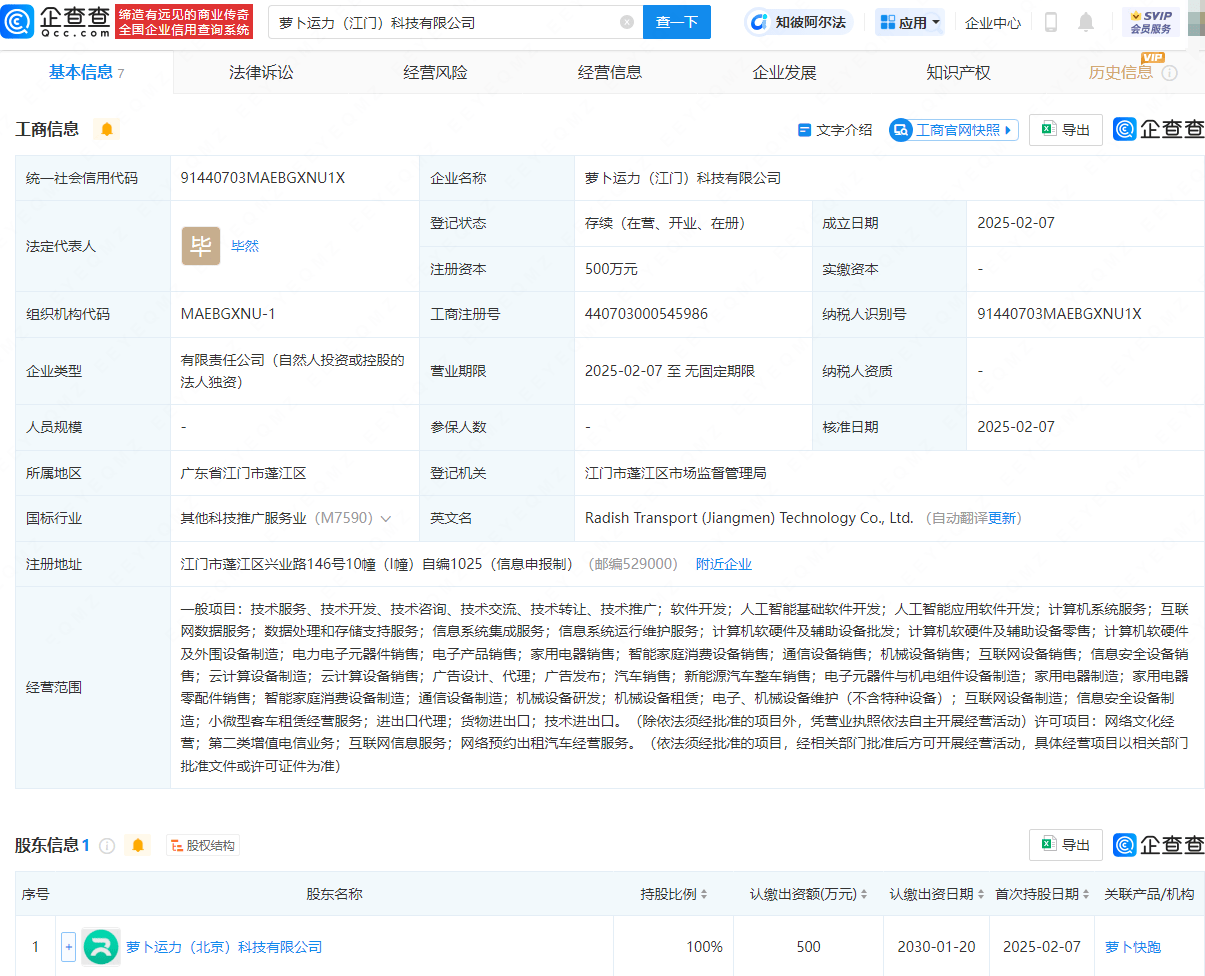Open the 应用 dropdown menu
The height and width of the screenshot is (976, 1205).
pos(910,22)
